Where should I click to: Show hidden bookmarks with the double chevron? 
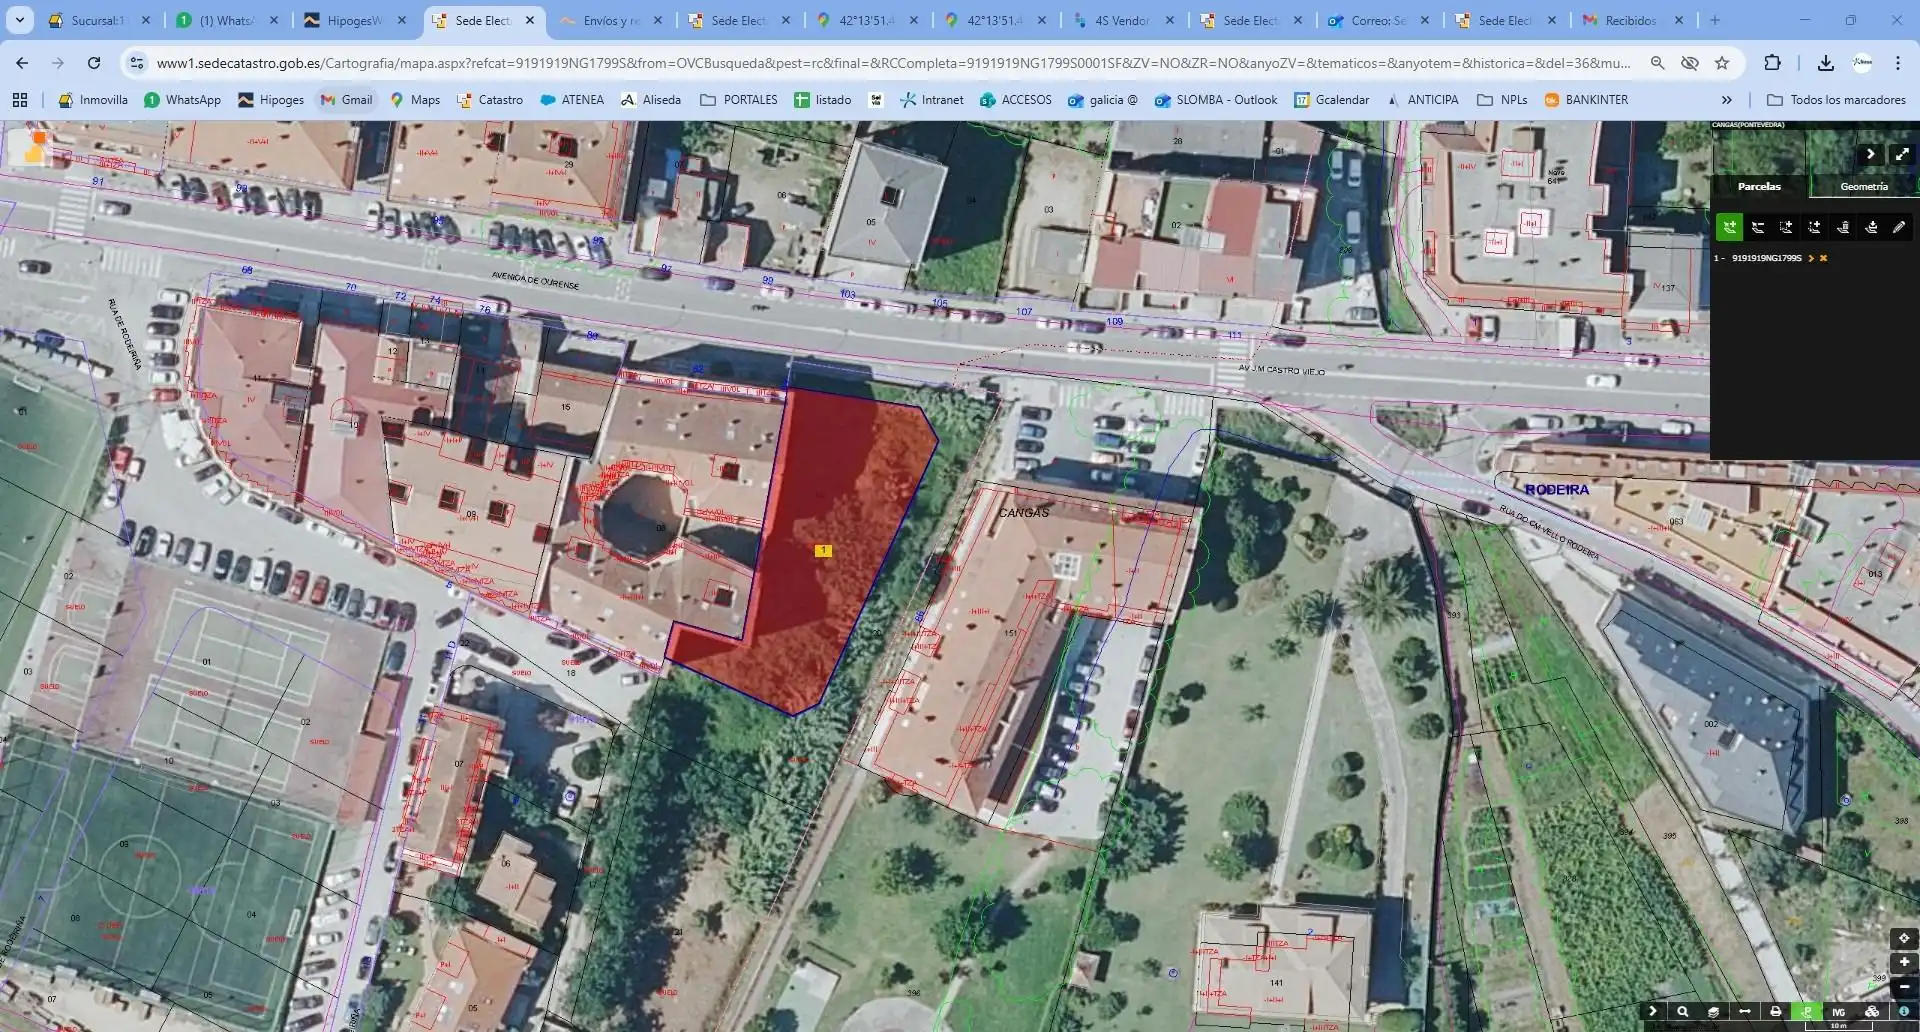point(1726,100)
